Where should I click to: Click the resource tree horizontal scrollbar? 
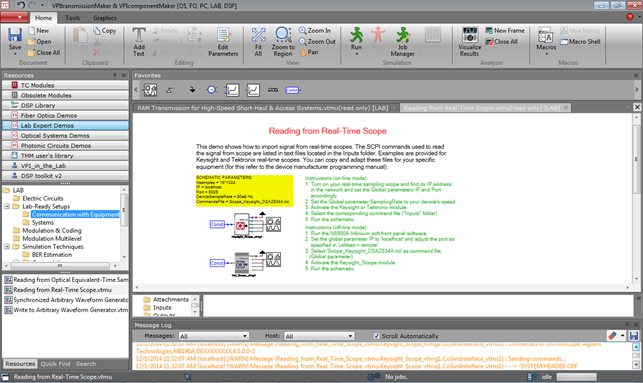pos(60,266)
